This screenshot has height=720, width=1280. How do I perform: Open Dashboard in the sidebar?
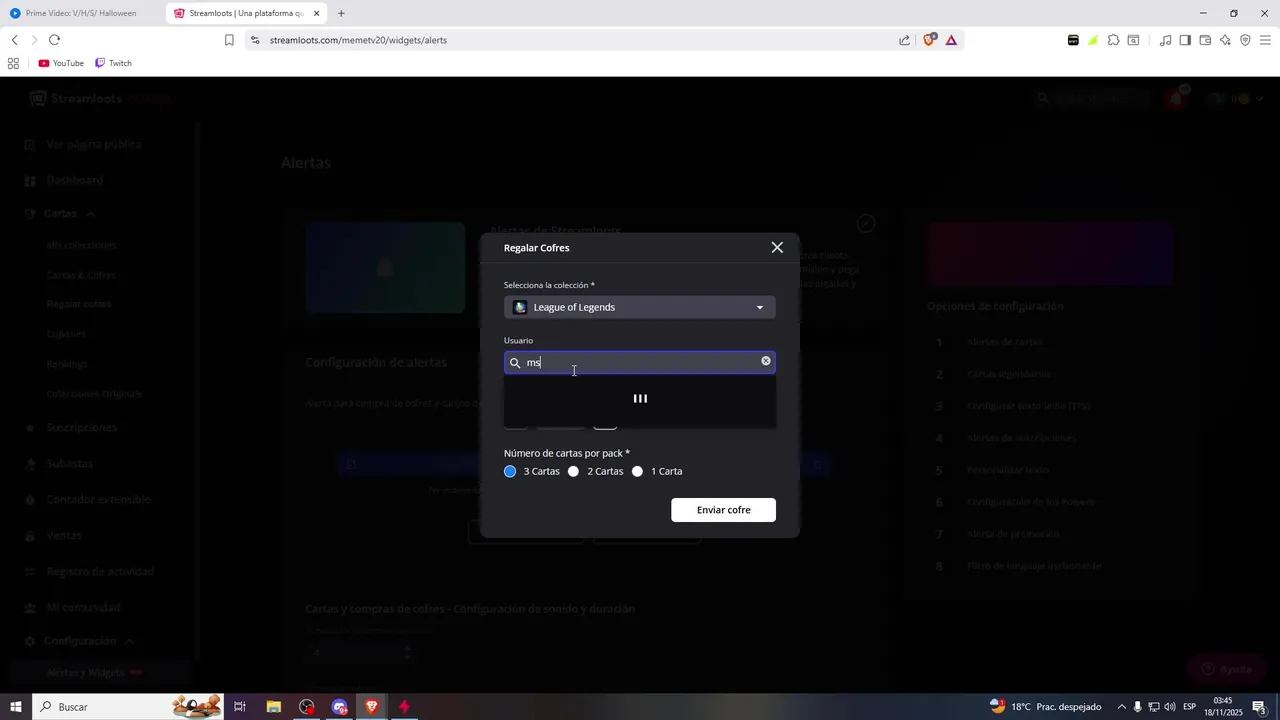tap(74, 180)
